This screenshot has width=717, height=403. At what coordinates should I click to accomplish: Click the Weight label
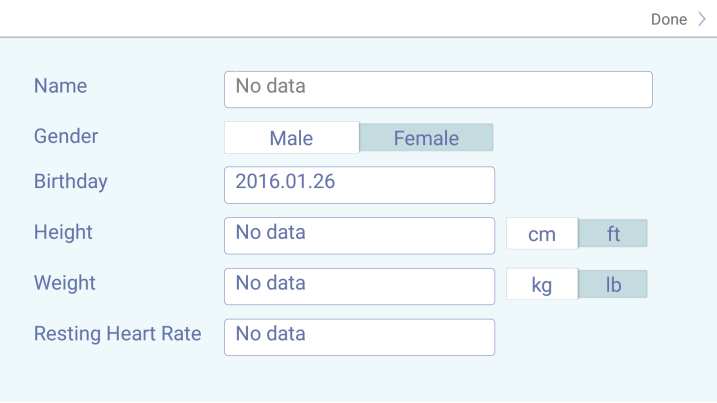coord(64,283)
